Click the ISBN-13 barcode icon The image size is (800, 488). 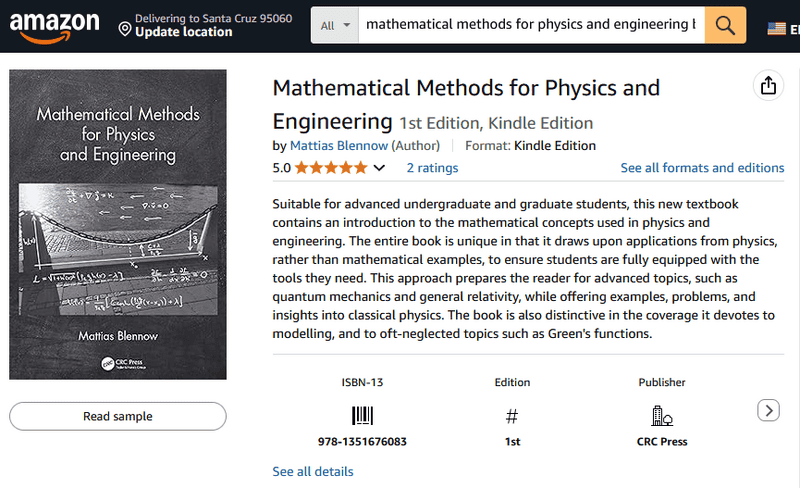coord(362,416)
